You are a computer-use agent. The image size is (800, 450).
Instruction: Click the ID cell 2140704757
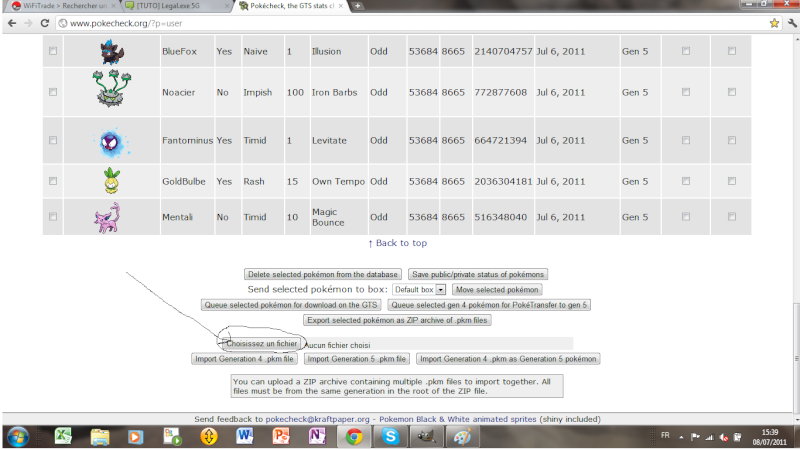503,51
